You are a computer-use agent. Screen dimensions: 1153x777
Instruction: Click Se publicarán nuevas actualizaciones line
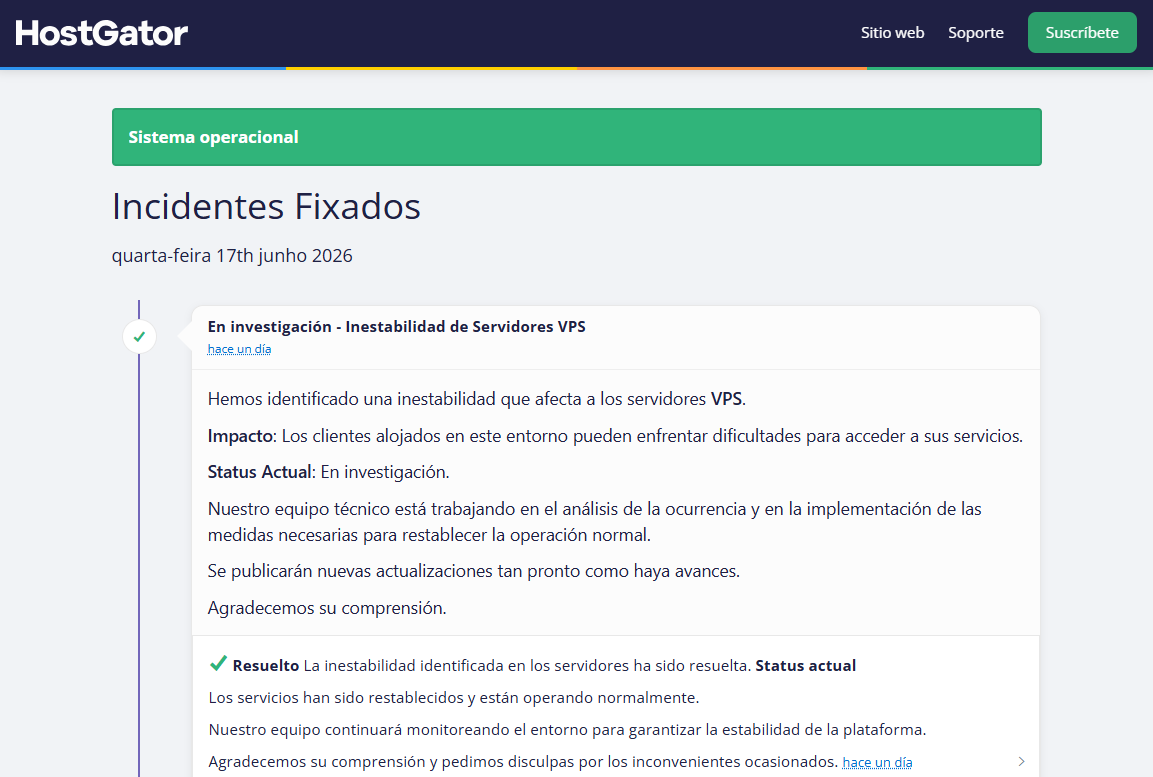474,571
